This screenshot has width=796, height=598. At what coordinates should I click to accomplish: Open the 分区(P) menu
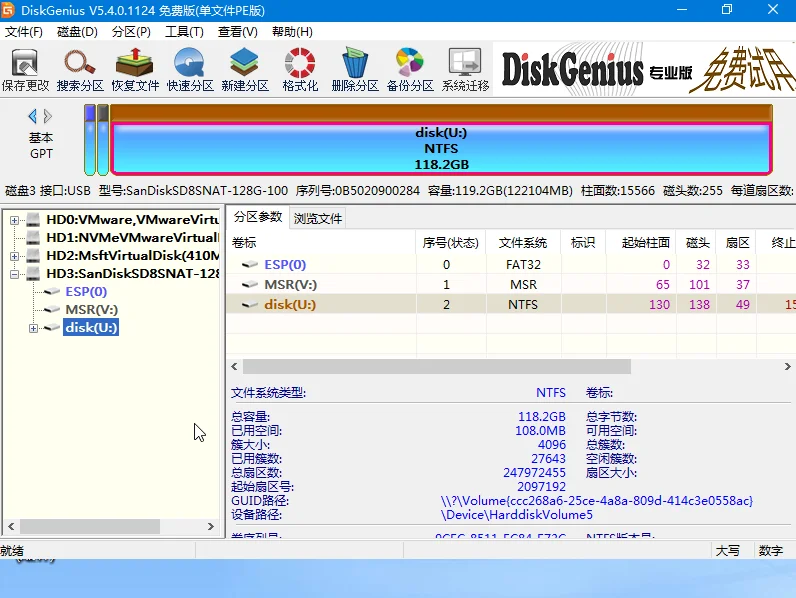pos(131,32)
